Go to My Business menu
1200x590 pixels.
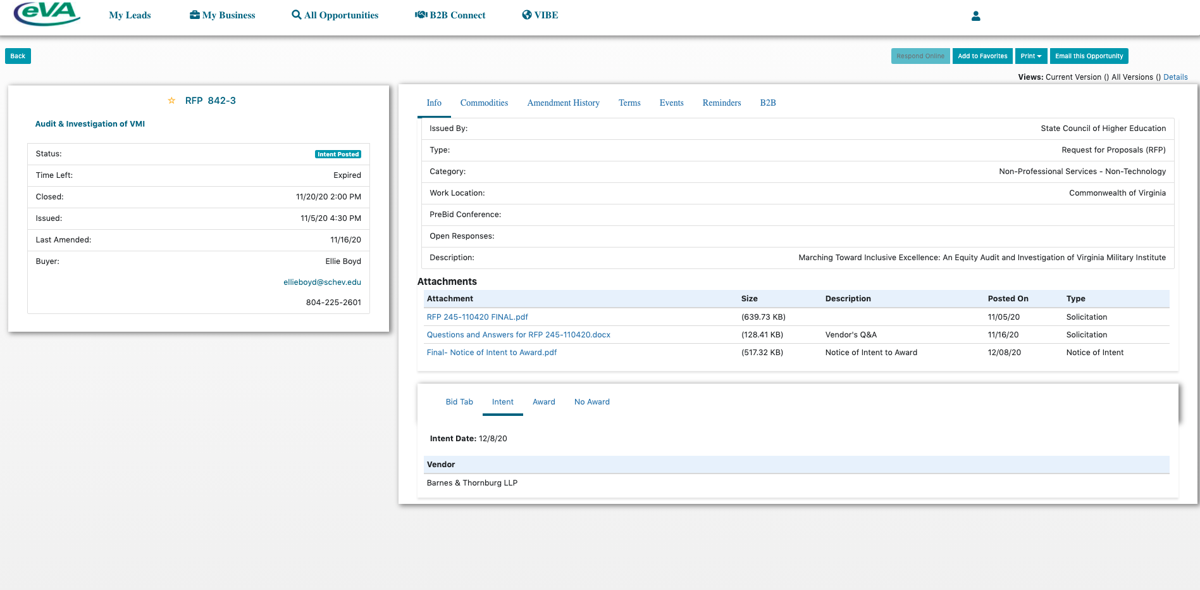222,16
